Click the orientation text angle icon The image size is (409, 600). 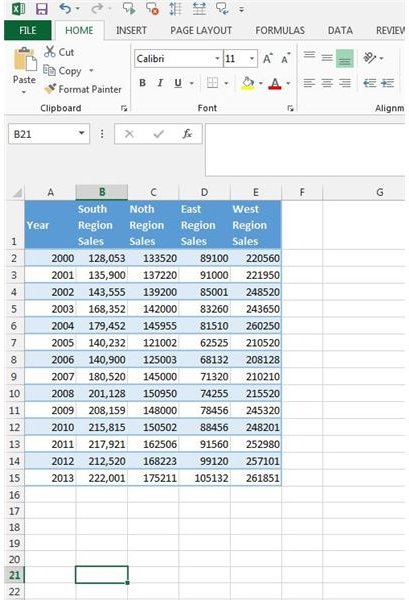(x=370, y=58)
